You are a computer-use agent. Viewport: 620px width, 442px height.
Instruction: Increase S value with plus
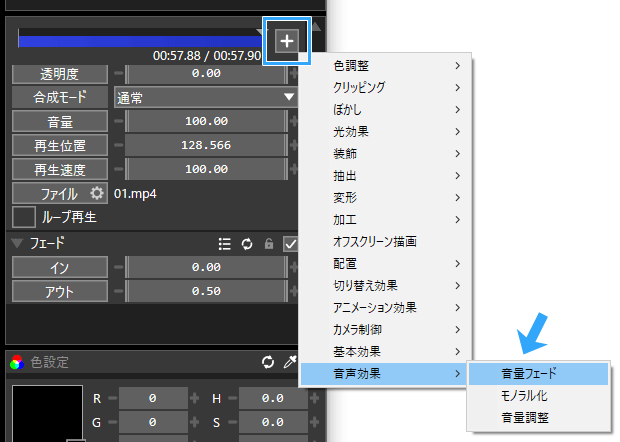pyautogui.click(x=315, y=422)
